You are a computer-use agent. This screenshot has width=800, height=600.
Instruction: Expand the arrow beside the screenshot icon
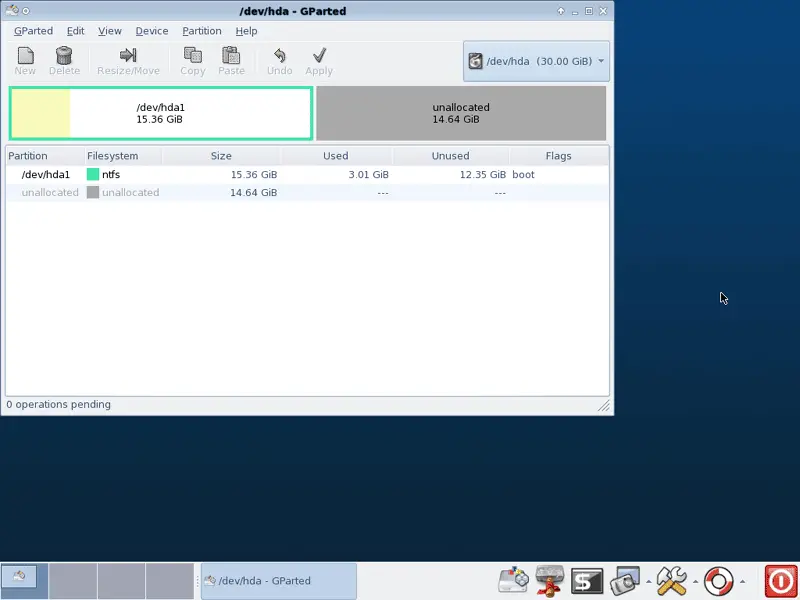coord(648,582)
